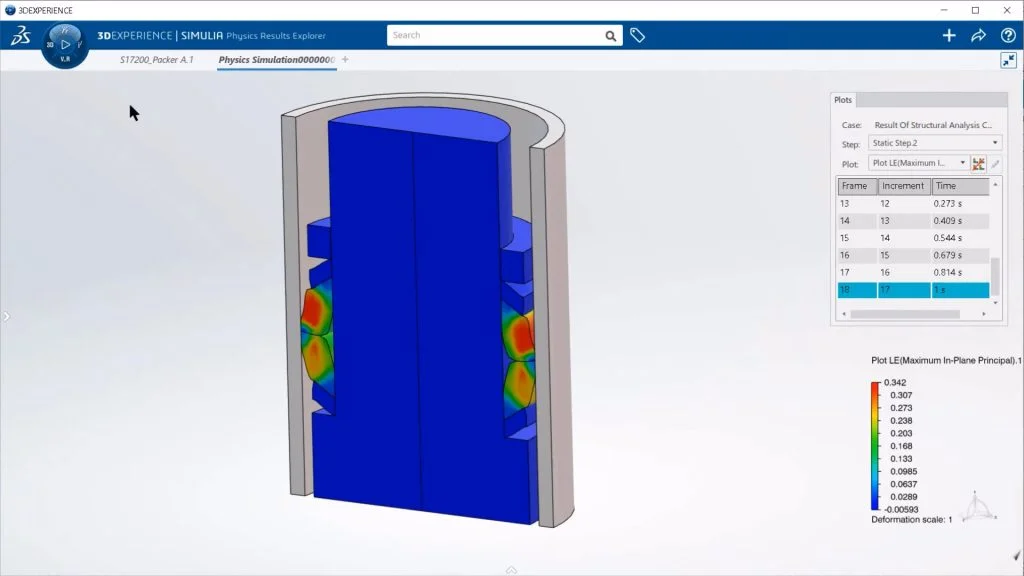
Task: Click legend minimum value -0.00593
Action: (901, 509)
